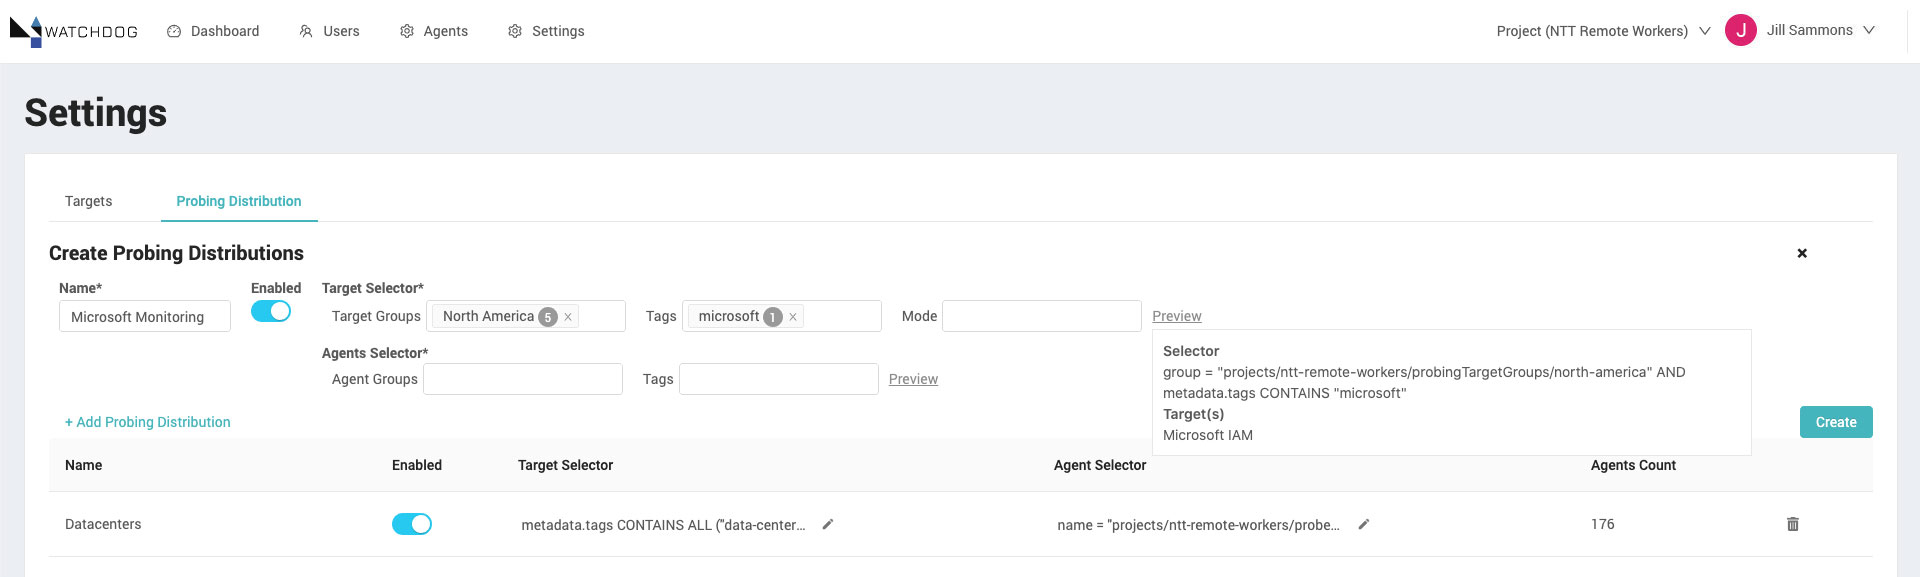The height and width of the screenshot is (577, 1920).
Task: Click Add Probing Distribution link
Action: (x=148, y=422)
